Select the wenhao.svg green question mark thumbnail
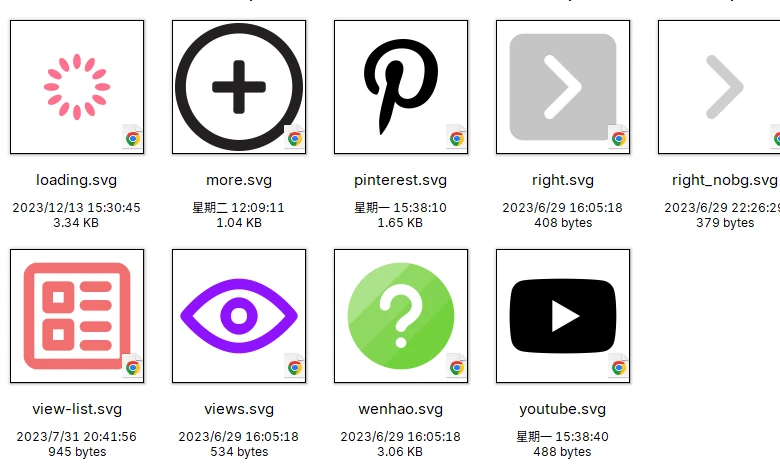Viewport: 780px width, 475px height. tap(401, 316)
